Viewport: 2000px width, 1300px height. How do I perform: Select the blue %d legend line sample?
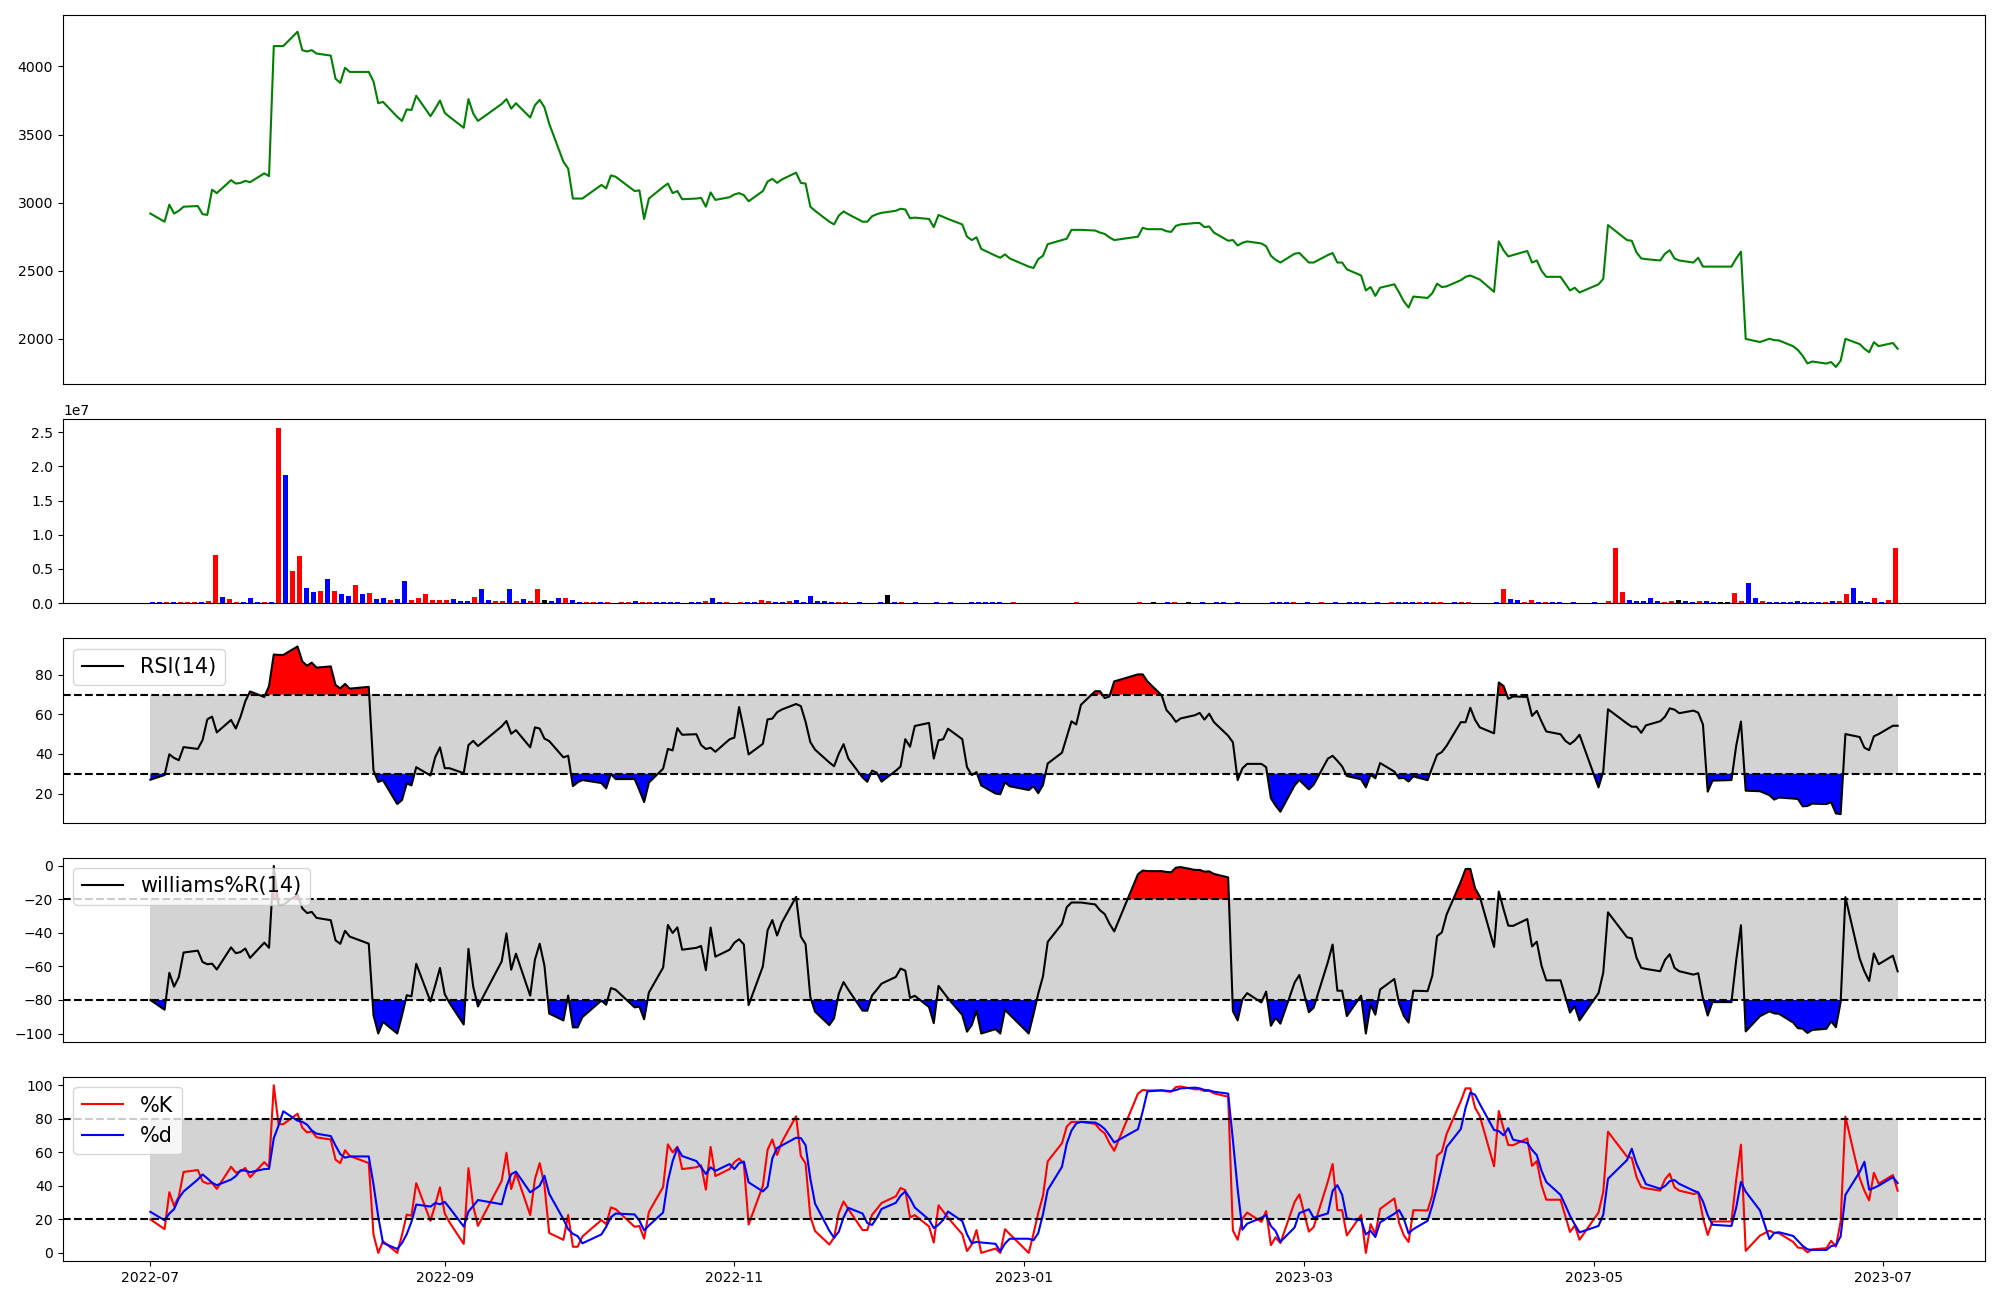click(103, 1135)
